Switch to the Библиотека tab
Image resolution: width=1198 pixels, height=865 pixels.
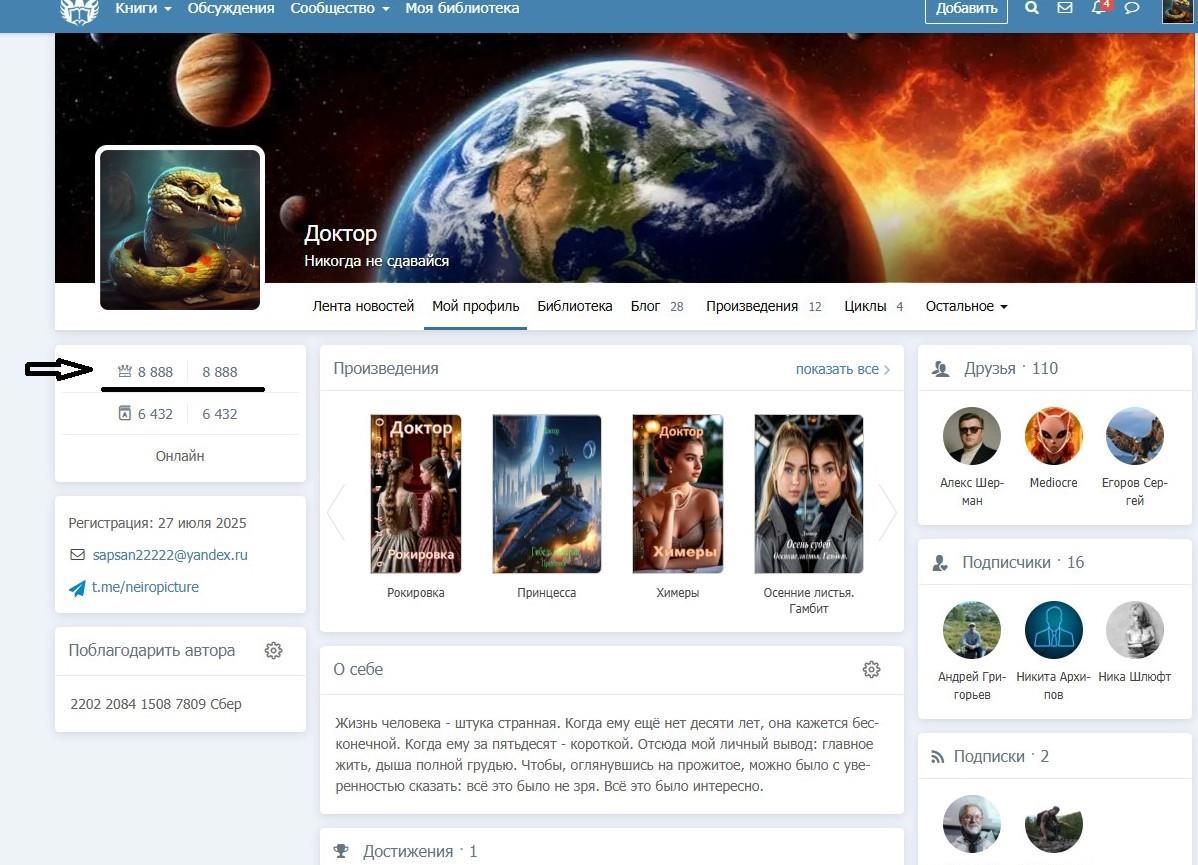tap(575, 306)
